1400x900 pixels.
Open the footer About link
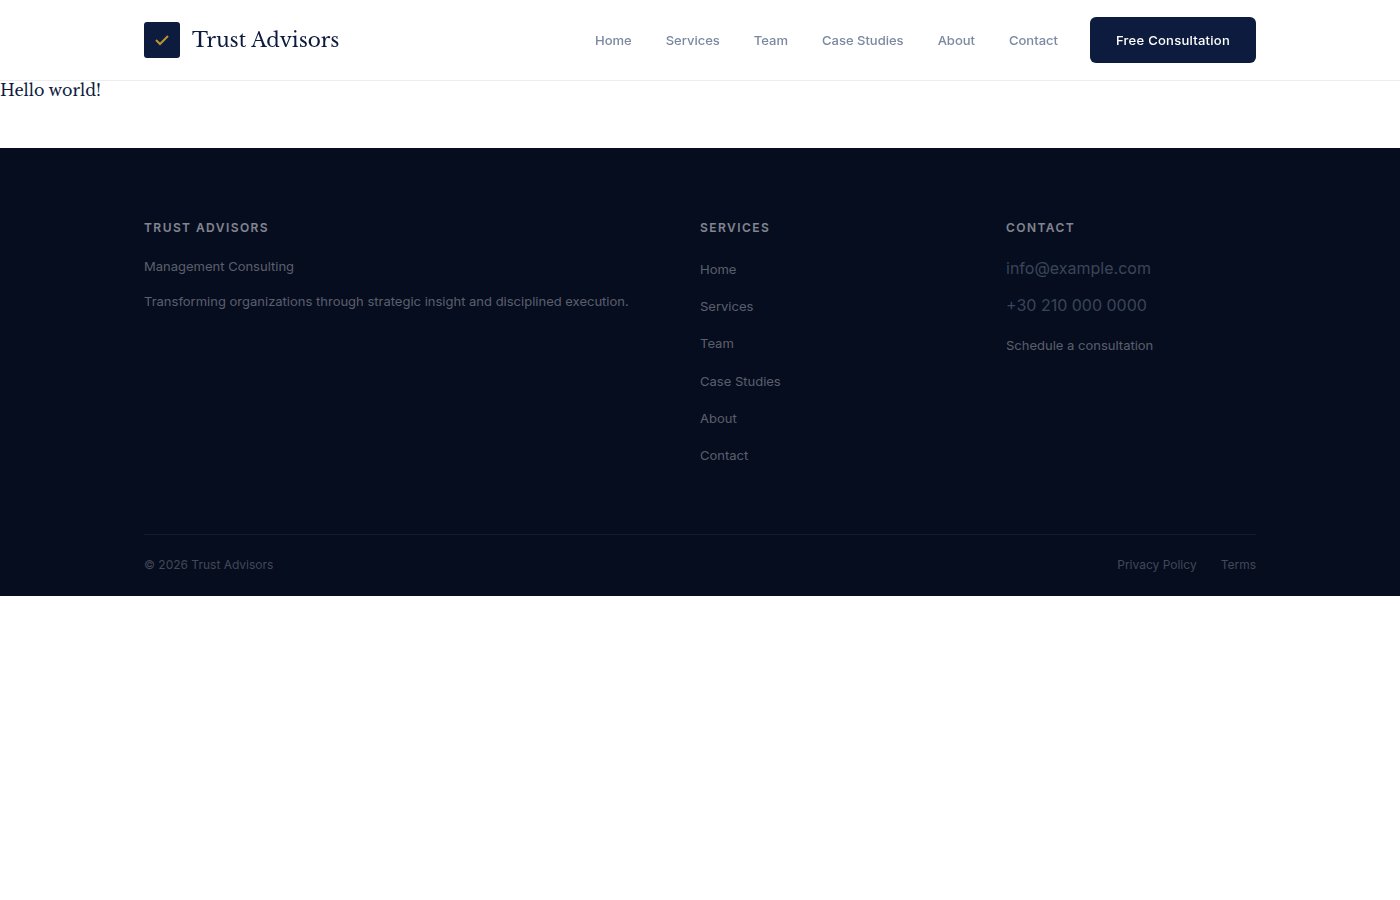click(x=718, y=419)
